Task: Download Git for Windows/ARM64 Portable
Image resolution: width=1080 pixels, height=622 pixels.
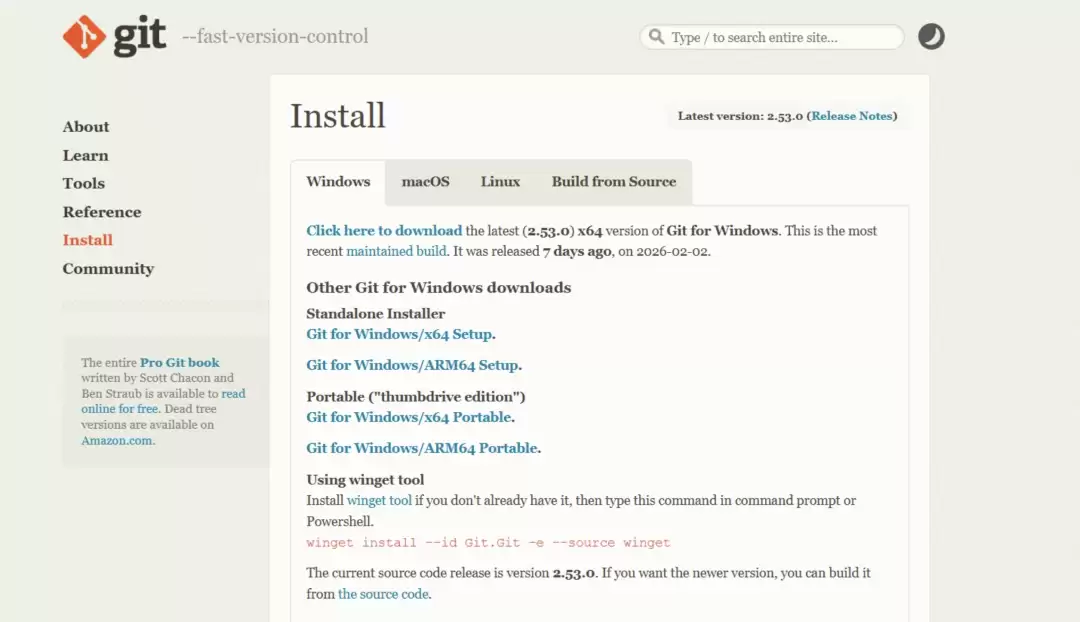Action: point(422,448)
